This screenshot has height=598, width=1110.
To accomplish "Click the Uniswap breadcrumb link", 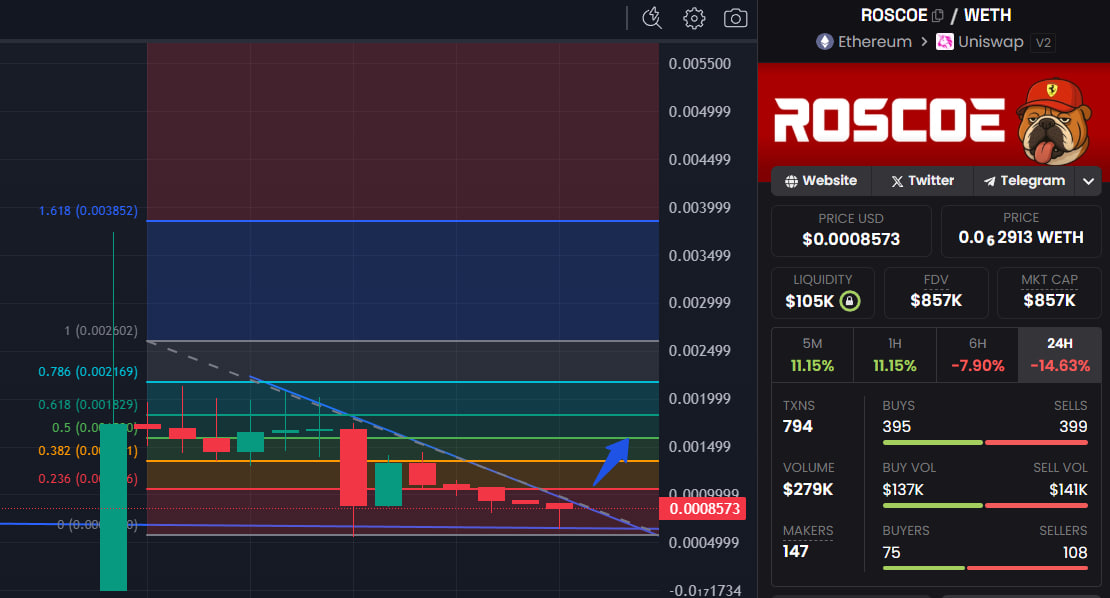I will [x=990, y=42].
